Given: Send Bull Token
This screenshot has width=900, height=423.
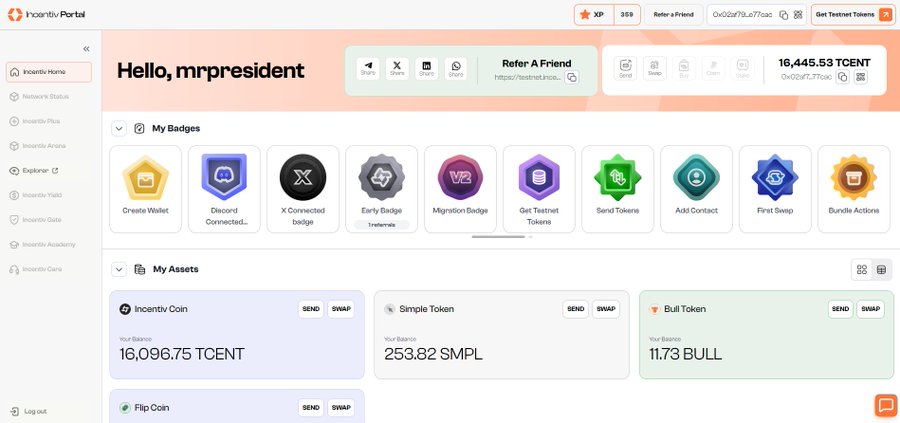Looking at the screenshot, I should click(x=840, y=309).
